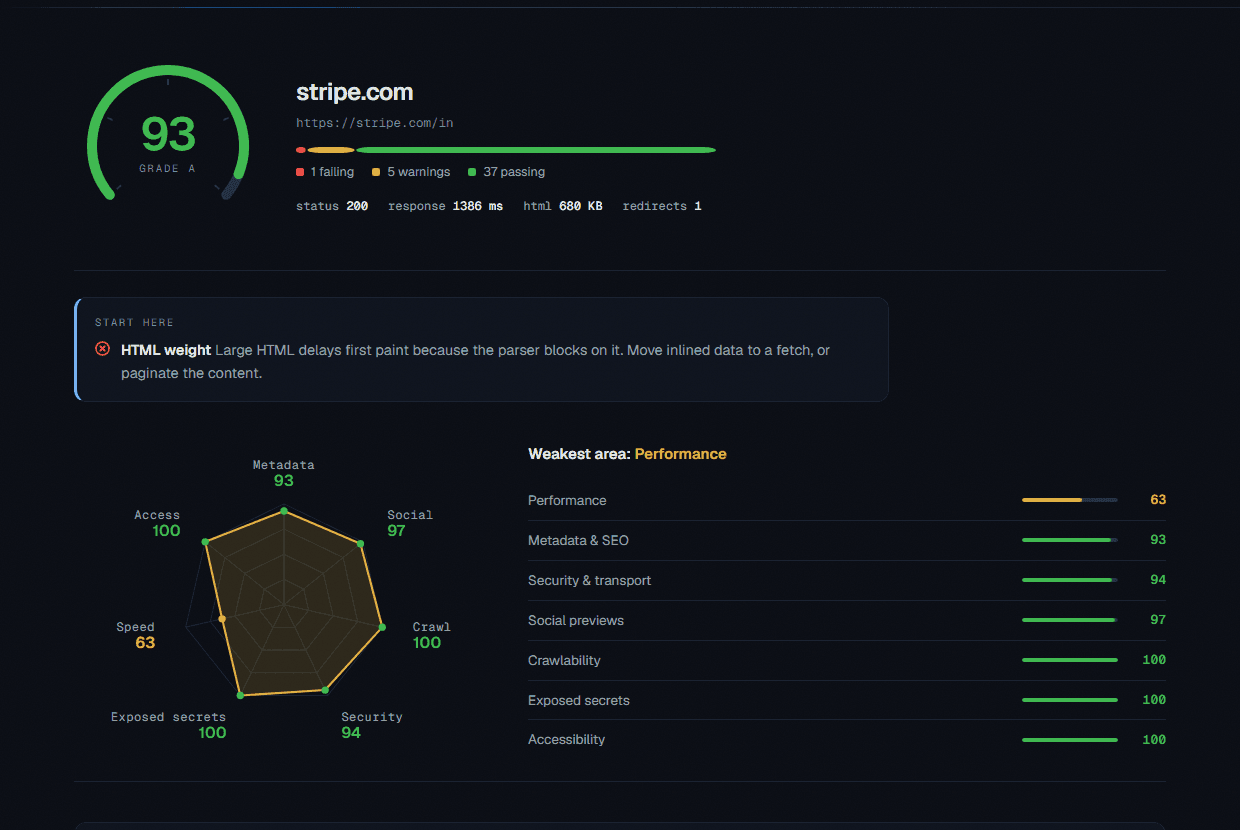Click the green passing segment of summary bar
This screenshot has width=1240, height=830.
click(536, 150)
